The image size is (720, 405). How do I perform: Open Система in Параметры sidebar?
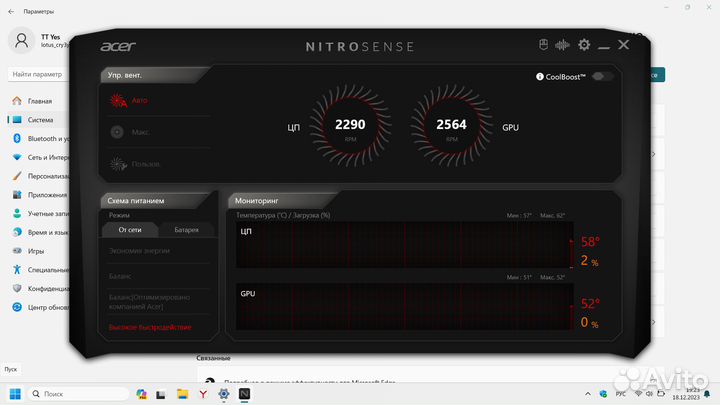[x=39, y=120]
